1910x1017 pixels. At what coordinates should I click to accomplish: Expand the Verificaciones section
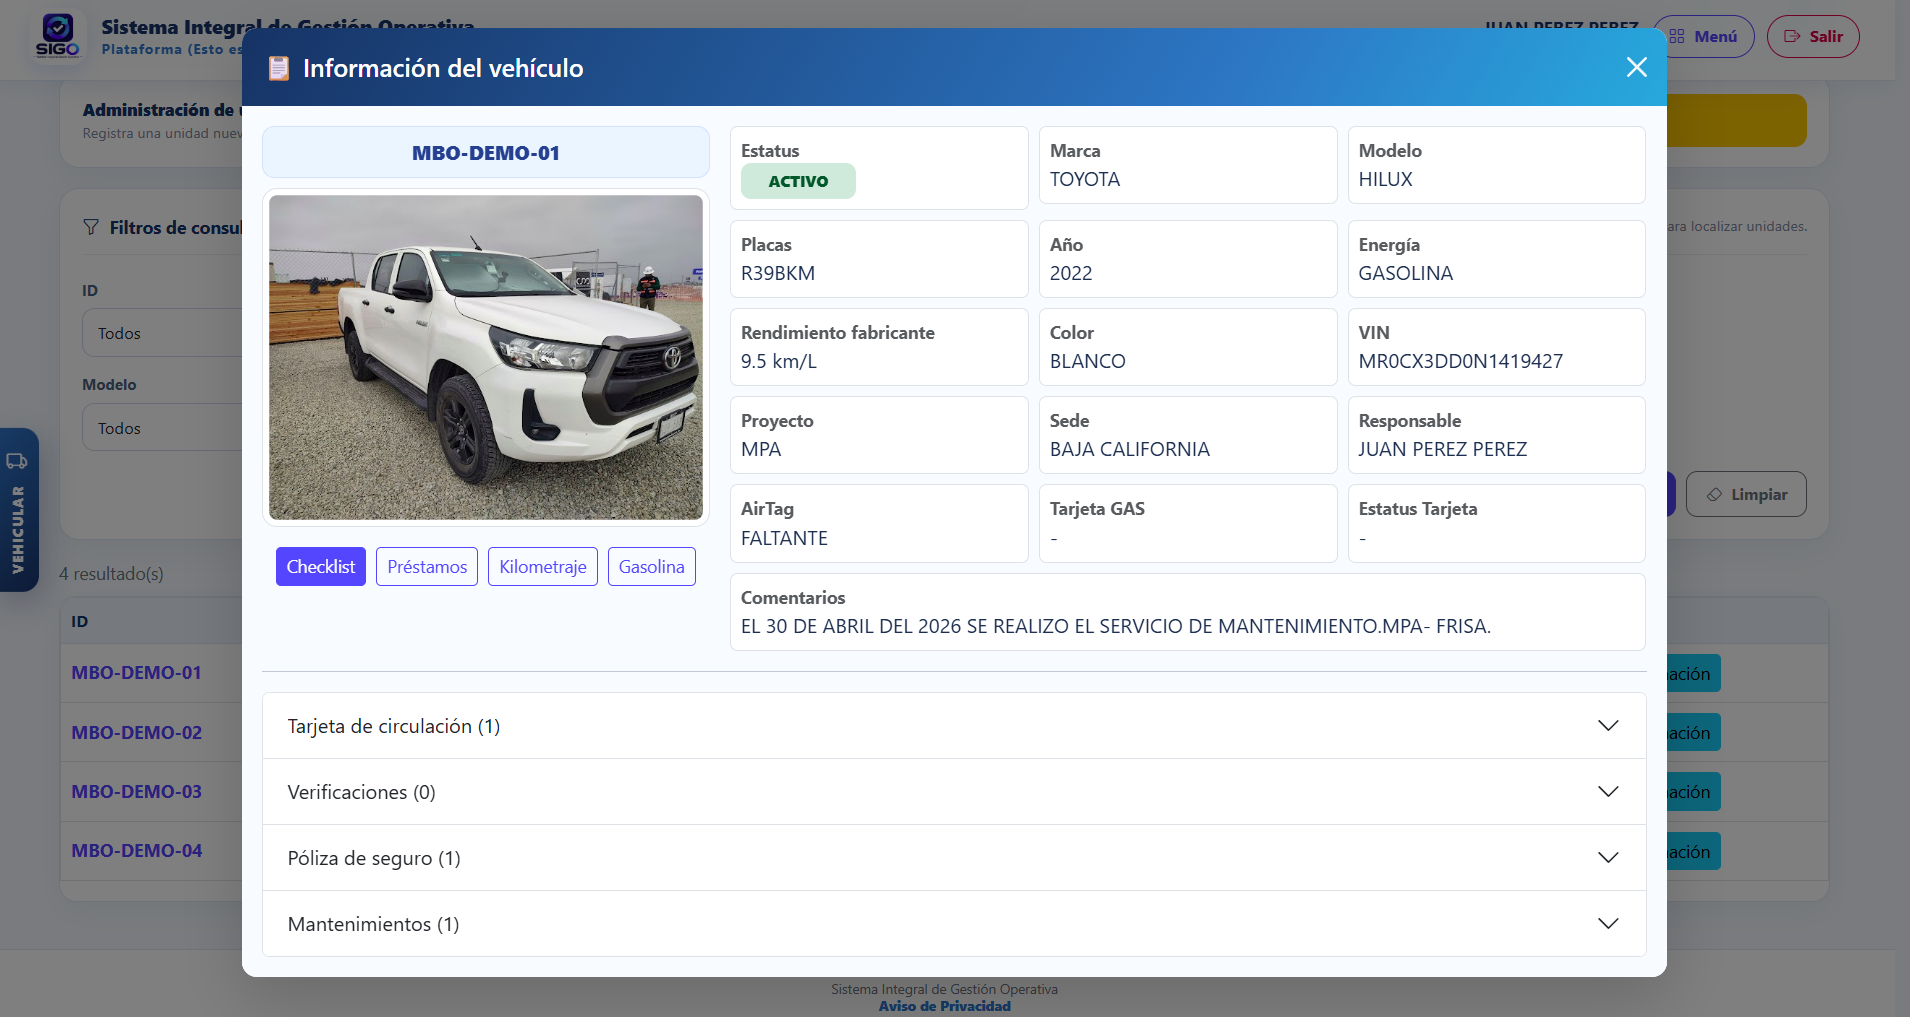[954, 792]
